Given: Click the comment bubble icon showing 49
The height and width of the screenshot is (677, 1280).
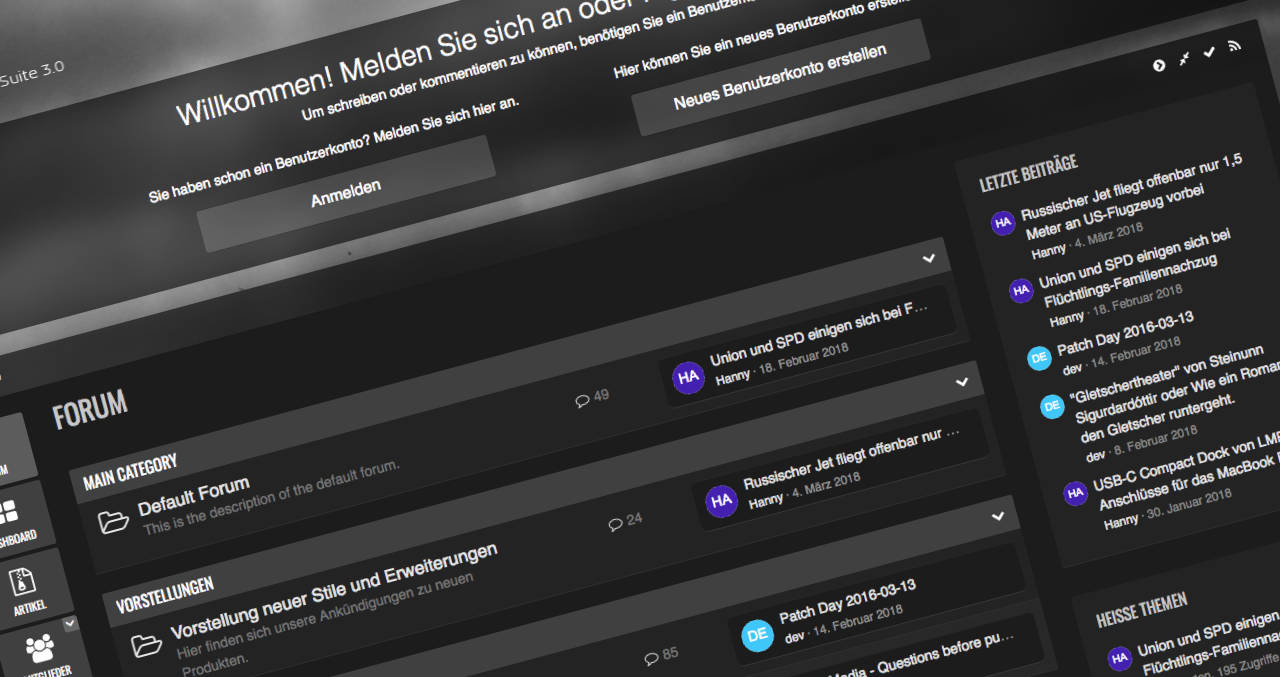Looking at the screenshot, I should 582,401.
